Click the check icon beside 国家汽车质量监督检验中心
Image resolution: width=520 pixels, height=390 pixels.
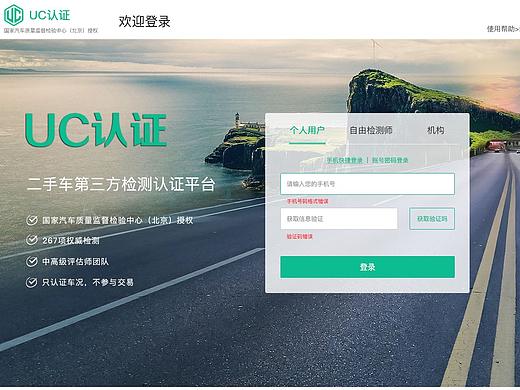(32, 220)
